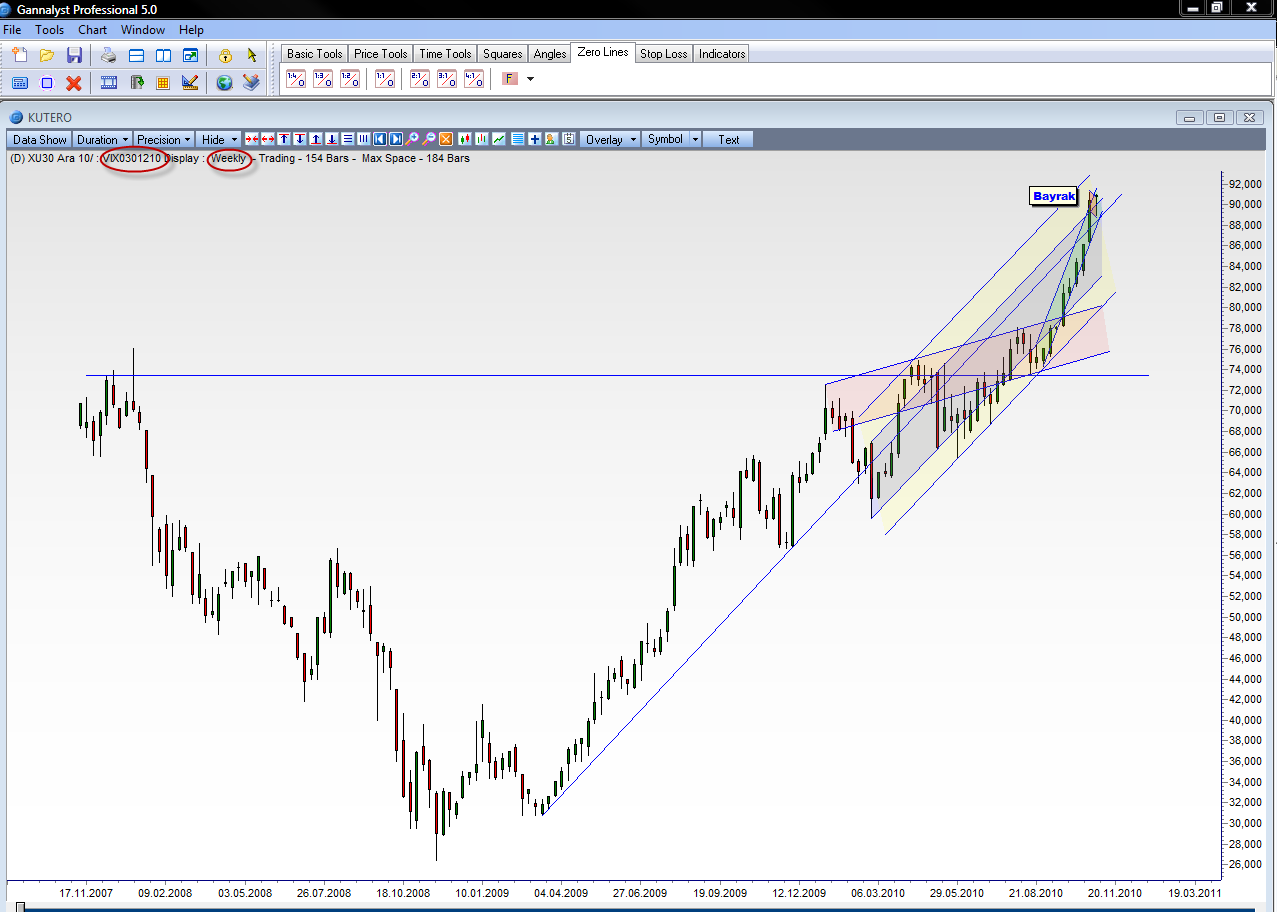Tile windows vertically icon
The image size is (1277, 912).
click(163, 55)
